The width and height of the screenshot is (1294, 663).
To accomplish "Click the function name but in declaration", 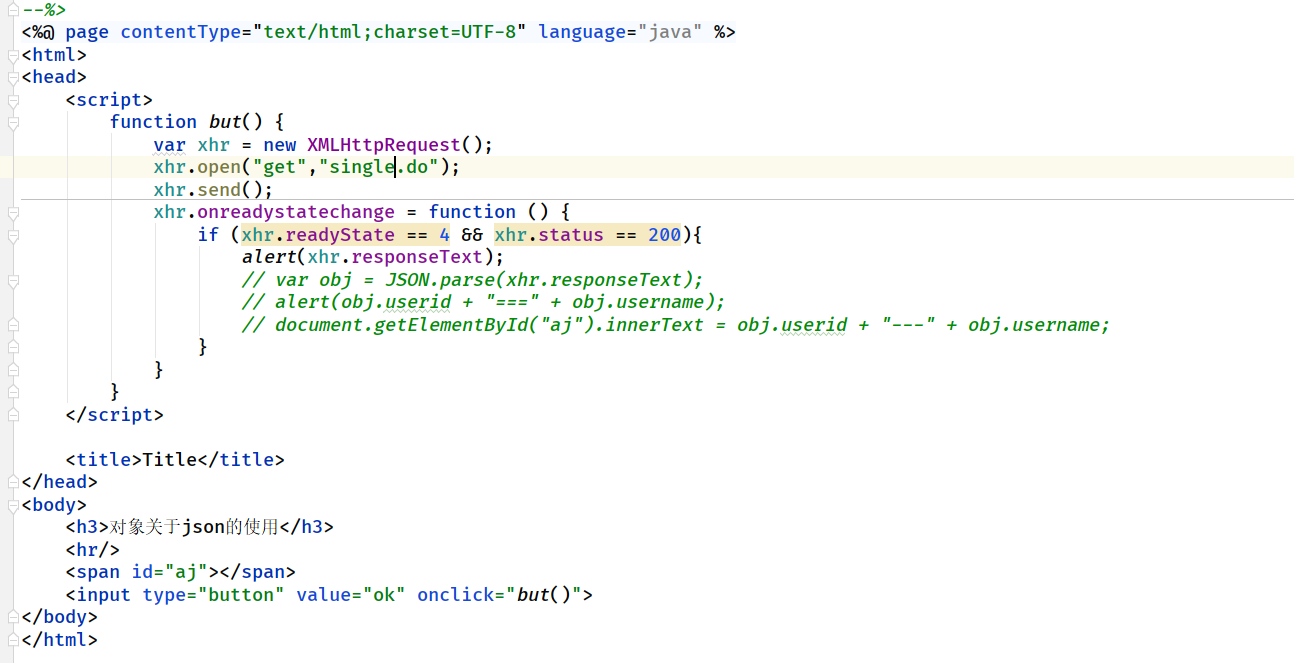I will pyautogui.click(x=225, y=122).
